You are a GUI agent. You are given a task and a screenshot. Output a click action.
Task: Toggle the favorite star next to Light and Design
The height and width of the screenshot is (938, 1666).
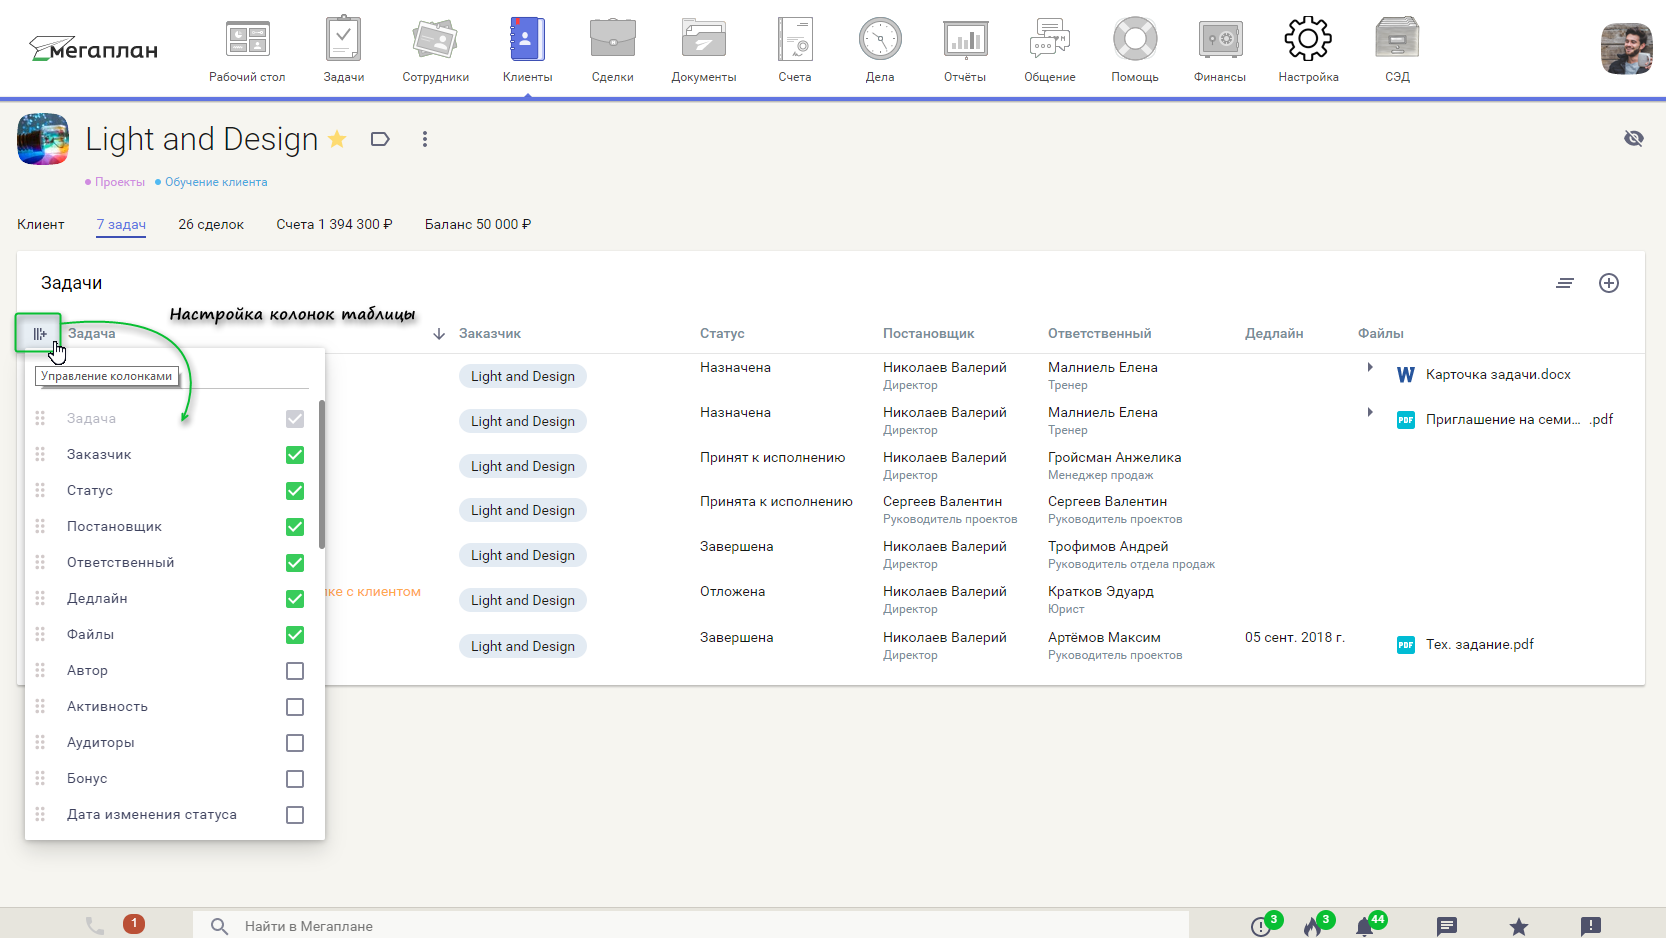coord(338,139)
